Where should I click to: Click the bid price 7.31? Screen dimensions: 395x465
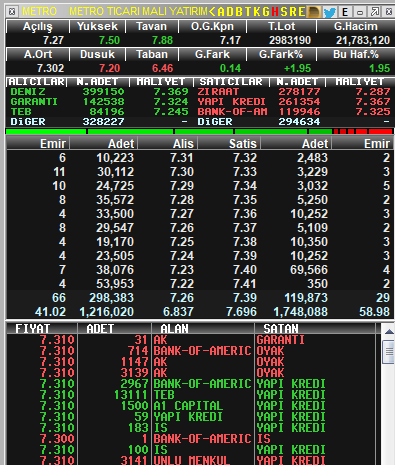click(x=182, y=158)
